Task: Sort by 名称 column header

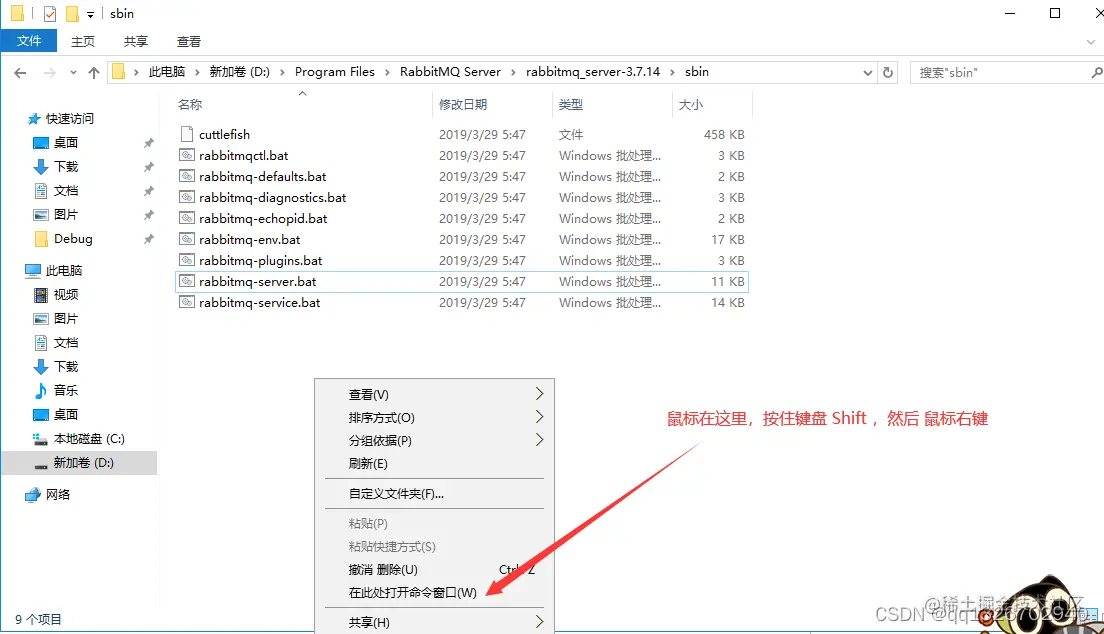Action: 190,104
